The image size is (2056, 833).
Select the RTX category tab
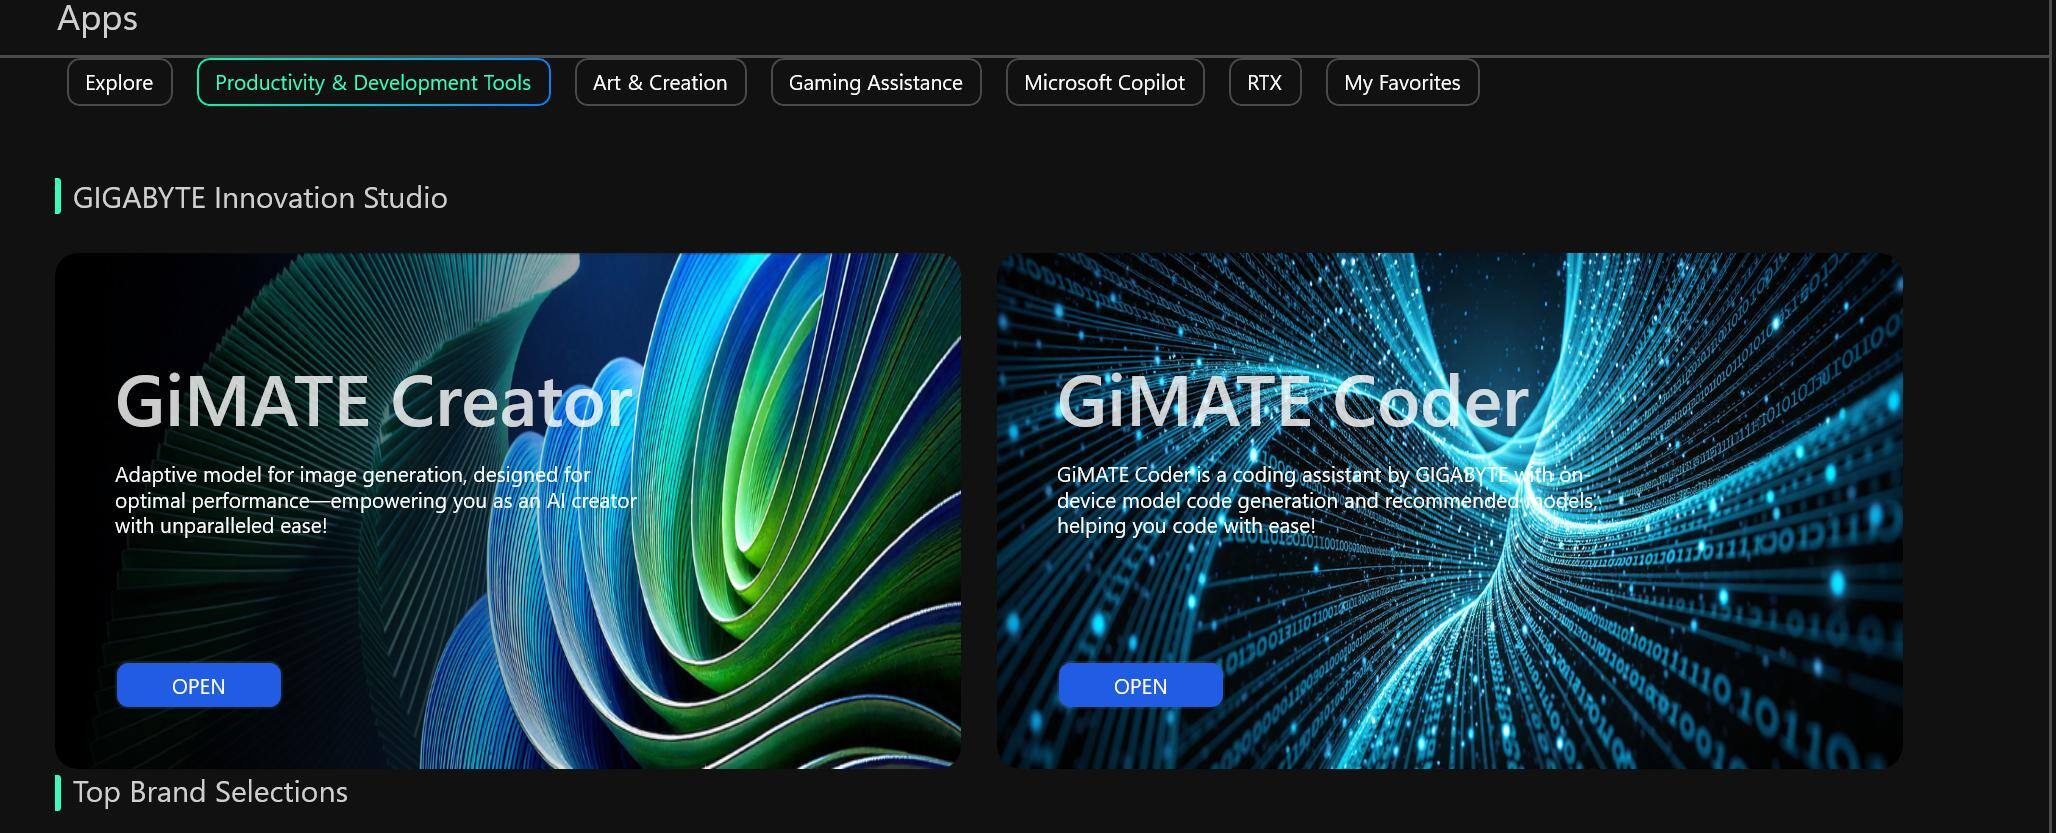1264,82
